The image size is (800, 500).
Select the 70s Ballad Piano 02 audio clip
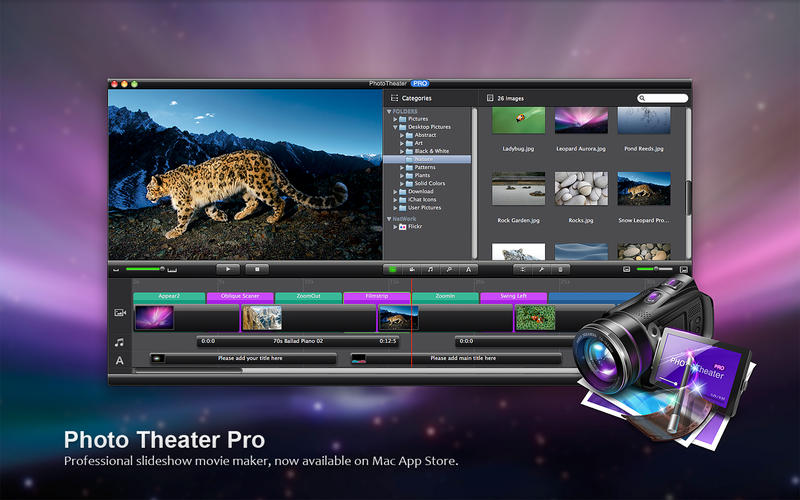(298, 341)
